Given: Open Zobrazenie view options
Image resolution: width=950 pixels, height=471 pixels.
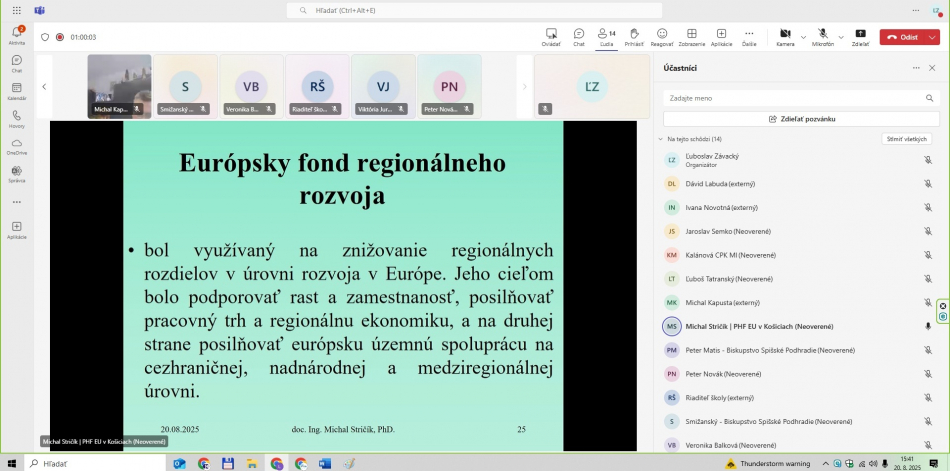Looking at the screenshot, I should click(691, 37).
